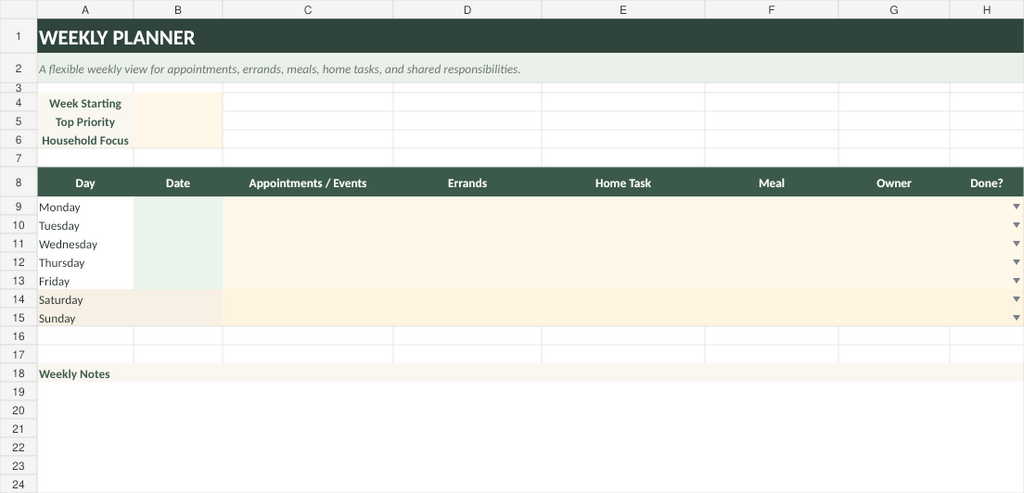
Task: Click Sunday's Meal cell
Action: pyautogui.click(x=771, y=318)
